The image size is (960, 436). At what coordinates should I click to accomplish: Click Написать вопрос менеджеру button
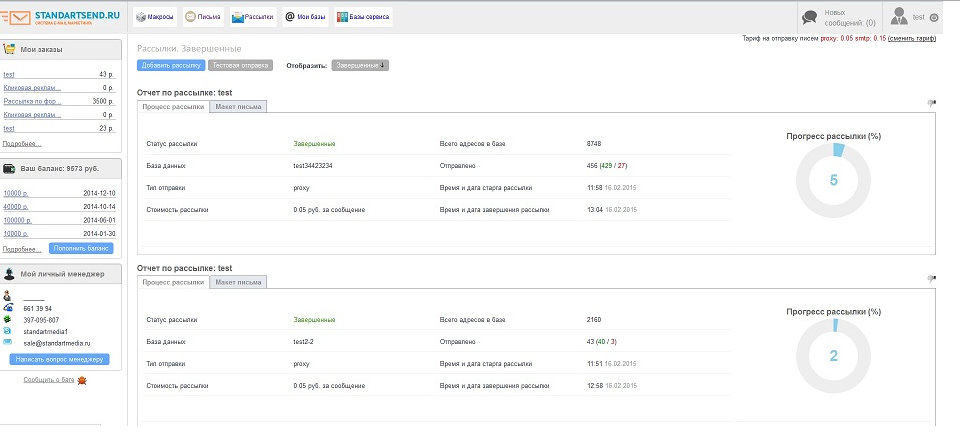[59, 359]
